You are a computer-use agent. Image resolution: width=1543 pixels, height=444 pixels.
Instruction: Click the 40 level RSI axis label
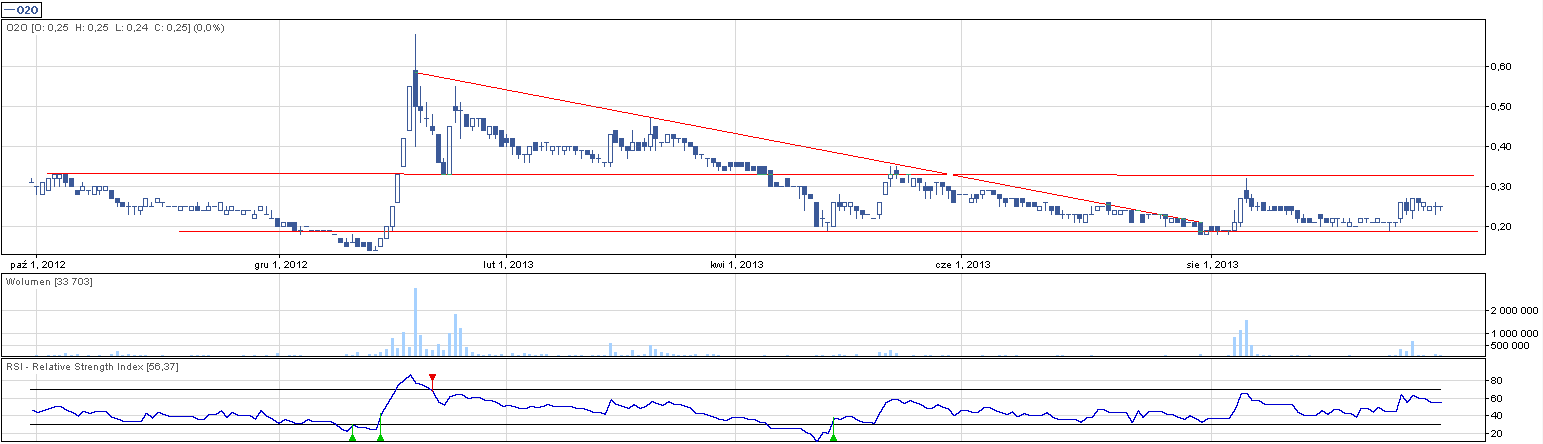pos(1495,416)
